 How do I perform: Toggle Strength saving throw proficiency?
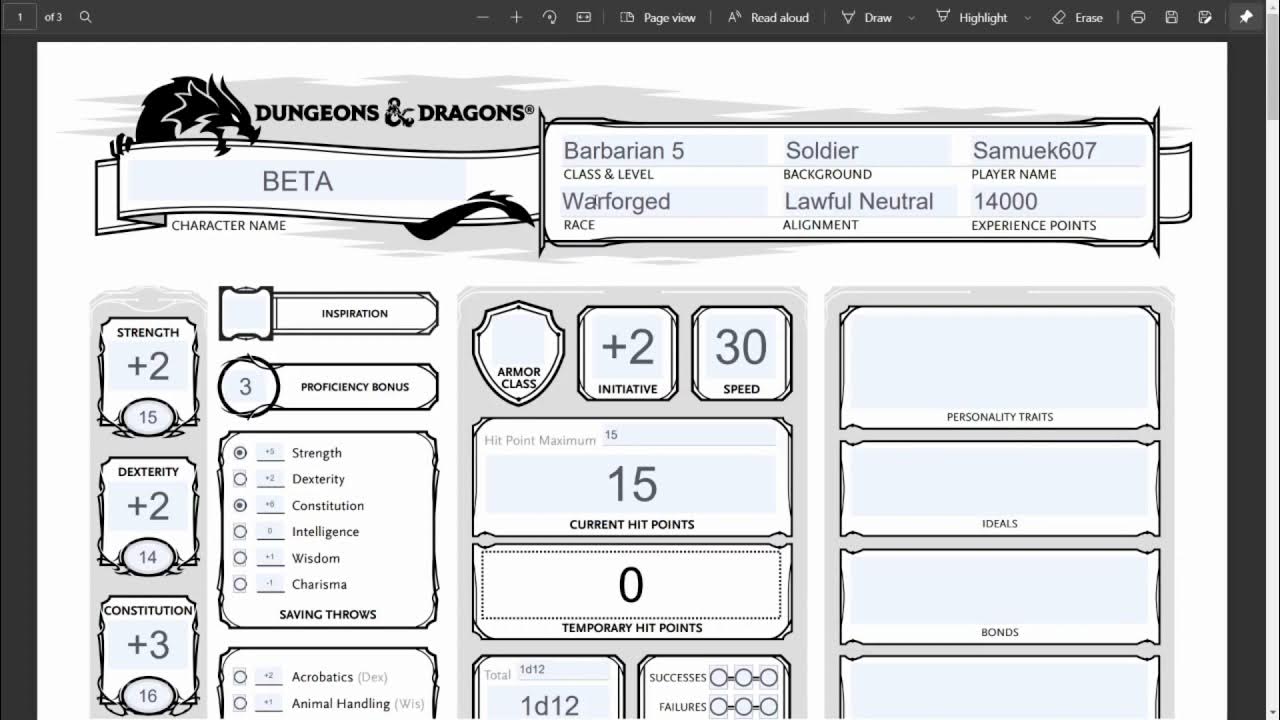(240, 453)
